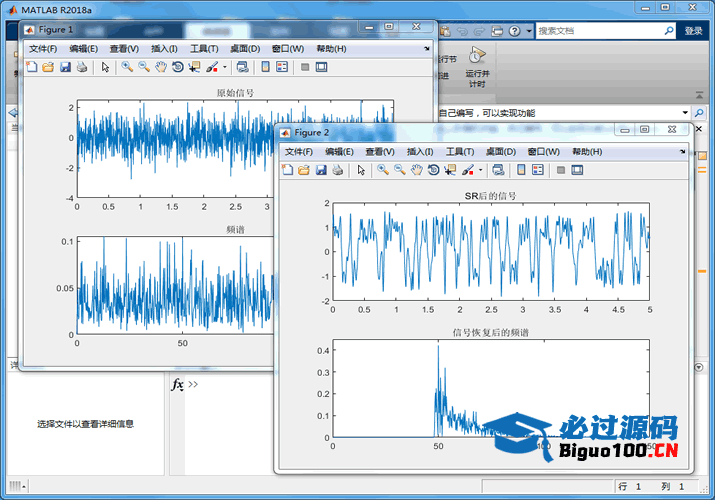Click Save icon in Figure 2 toolbar
This screenshot has height=500, width=715.
pyautogui.click(x=321, y=170)
